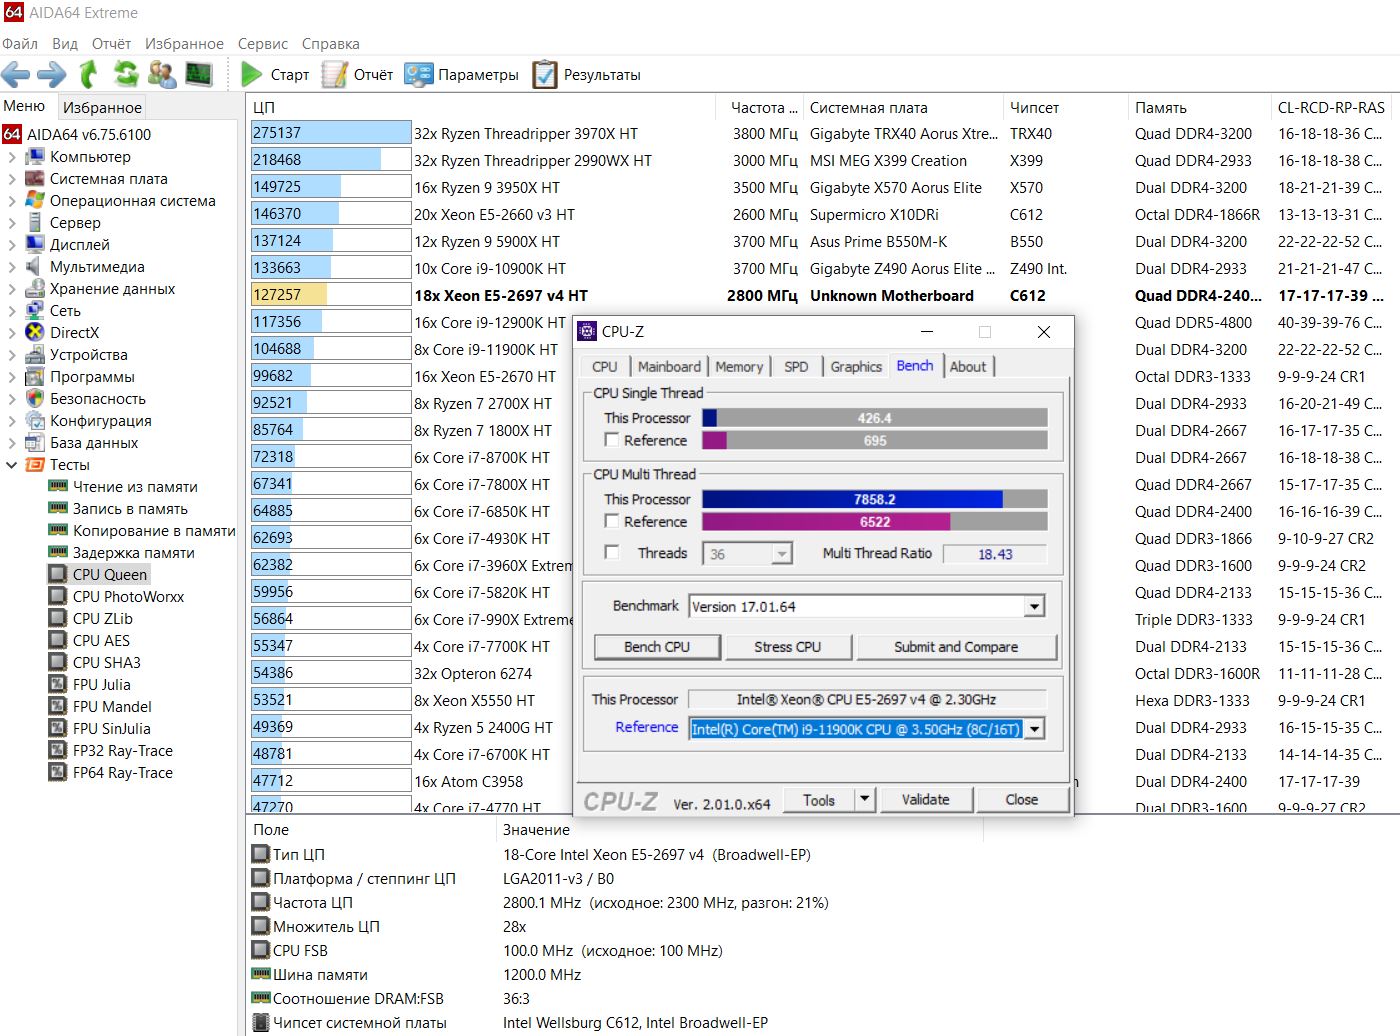
Task: Click the Безопасность shield icon
Action: pos(35,398)
